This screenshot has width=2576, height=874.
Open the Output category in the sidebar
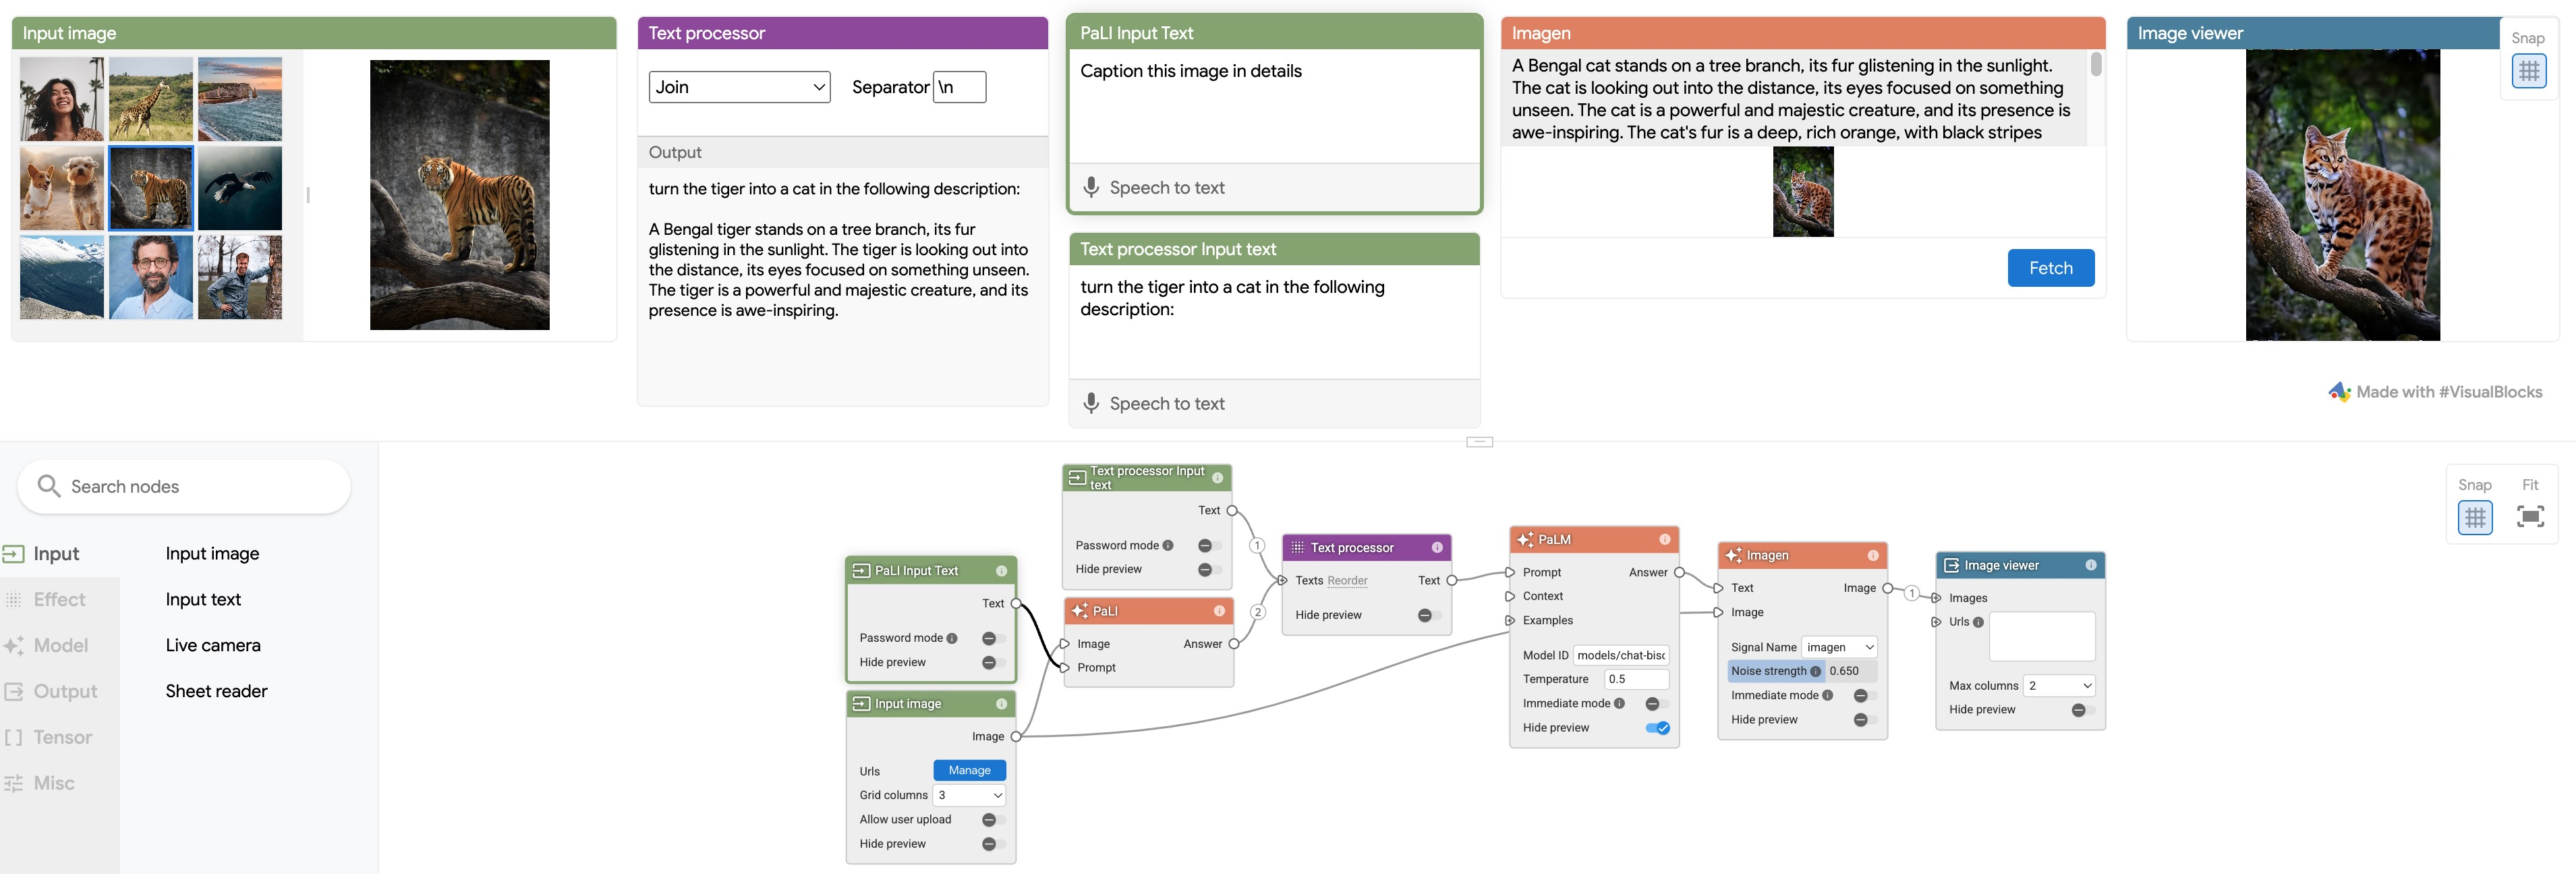[x=64, y=691]
